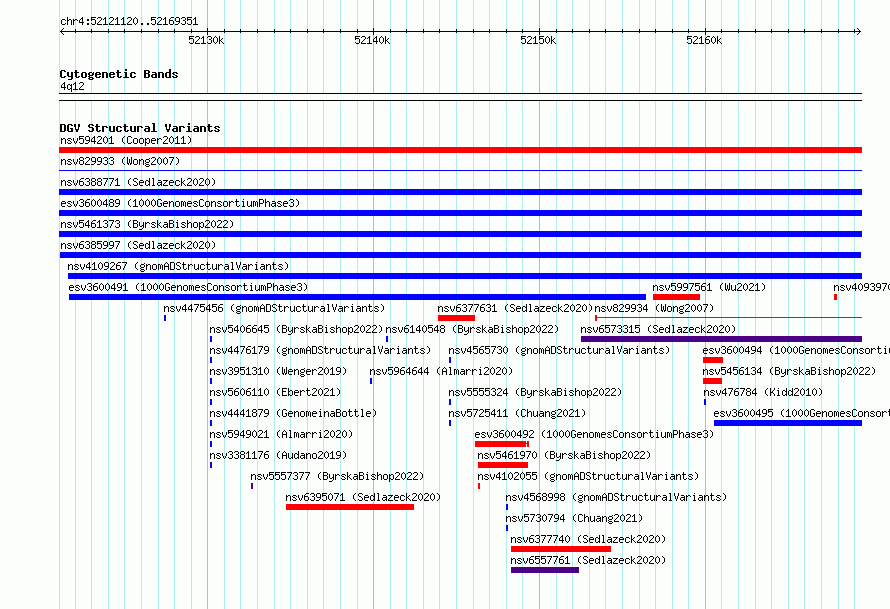Viewport: 890px width, 609px height.
Task: Open the esv3600495 variant label
Action: [x=801, y=413]
